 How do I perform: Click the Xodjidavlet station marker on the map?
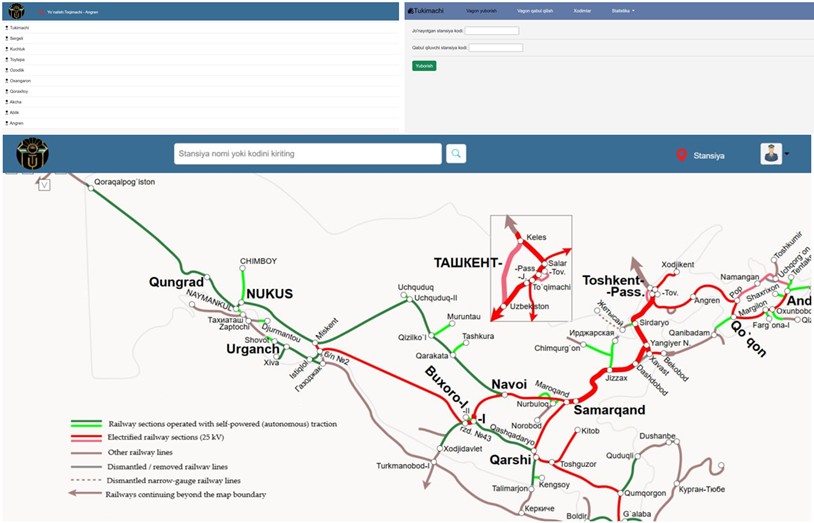[x=440, y=448]
